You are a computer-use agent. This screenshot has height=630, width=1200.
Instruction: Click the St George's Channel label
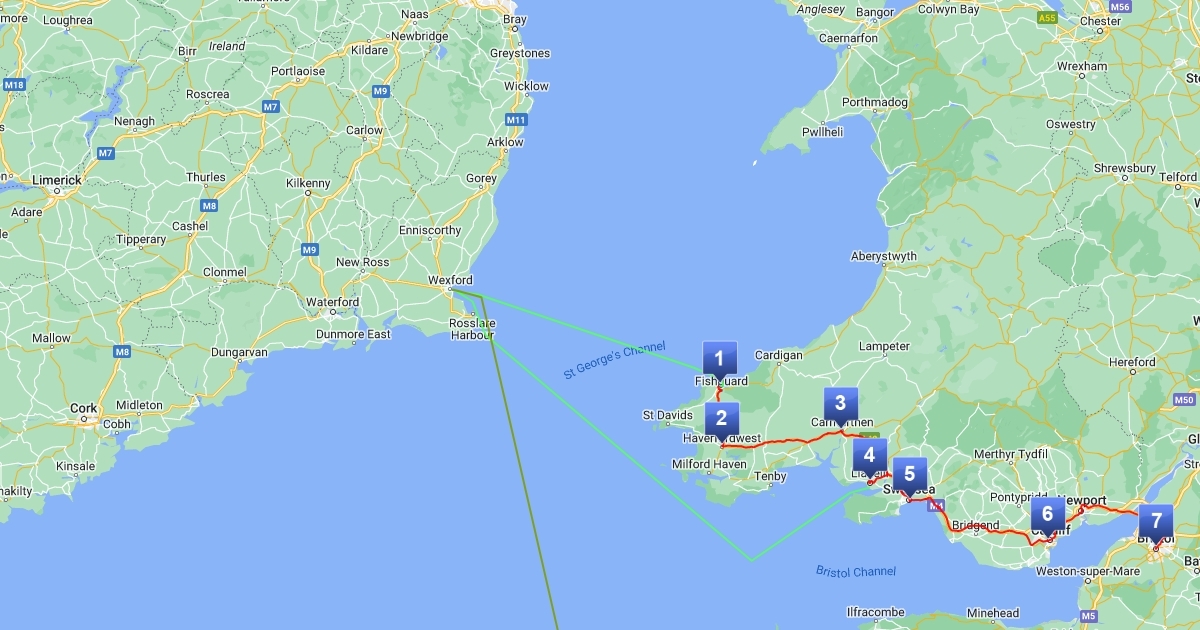click(614, 360)
